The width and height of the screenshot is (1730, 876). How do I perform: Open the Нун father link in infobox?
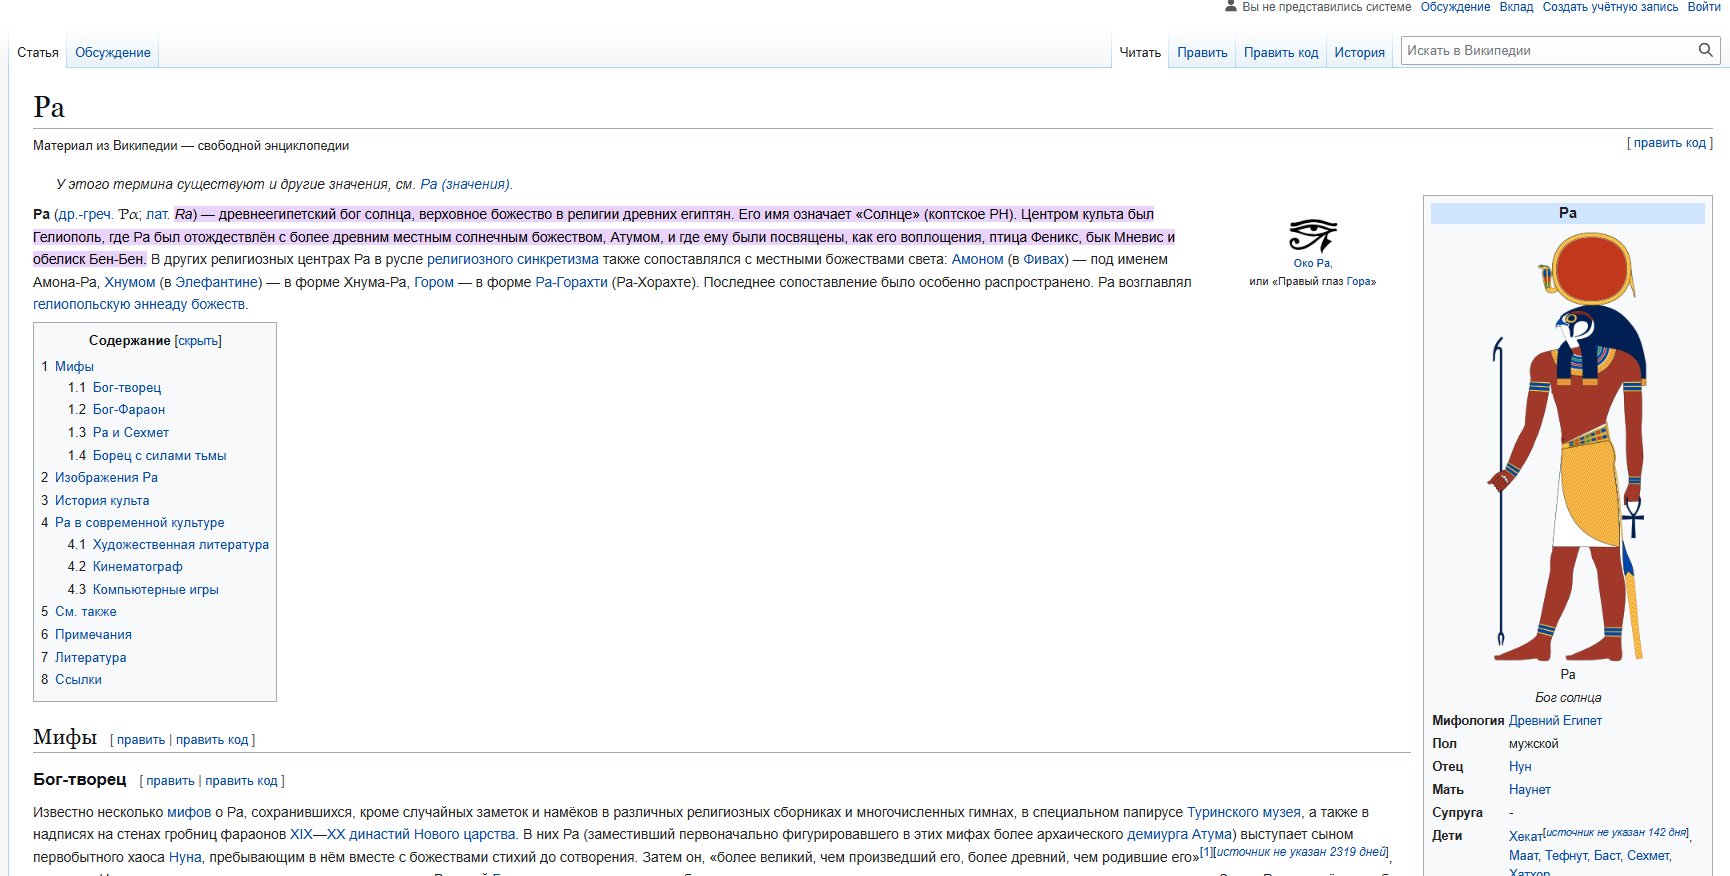pyautogui.click(x=1520, y=767)
